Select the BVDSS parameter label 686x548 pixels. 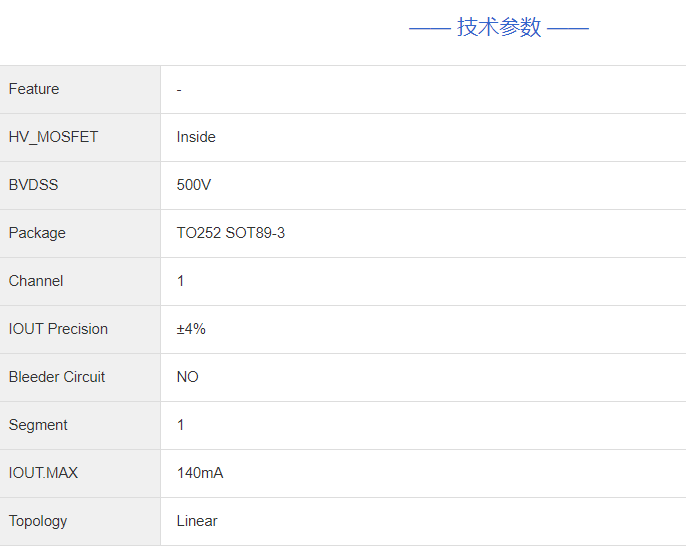click(35, 185)
